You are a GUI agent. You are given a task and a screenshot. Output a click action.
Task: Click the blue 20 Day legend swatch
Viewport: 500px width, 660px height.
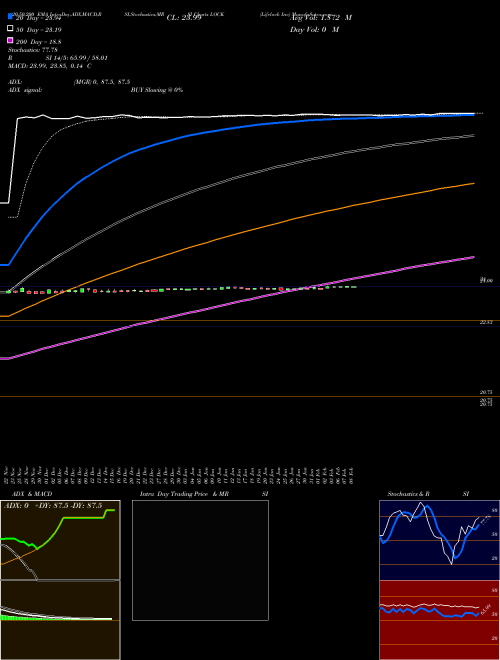11,16
